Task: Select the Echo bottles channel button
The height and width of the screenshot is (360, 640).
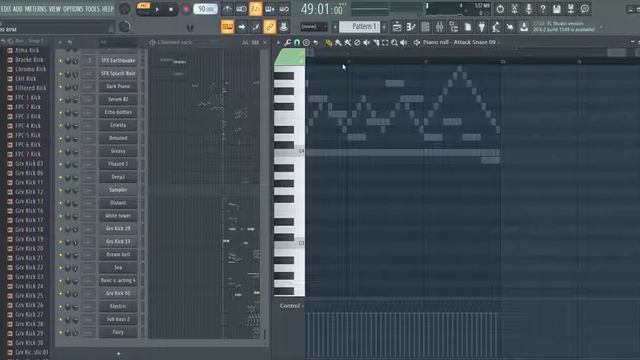Action: pos(118,112)
